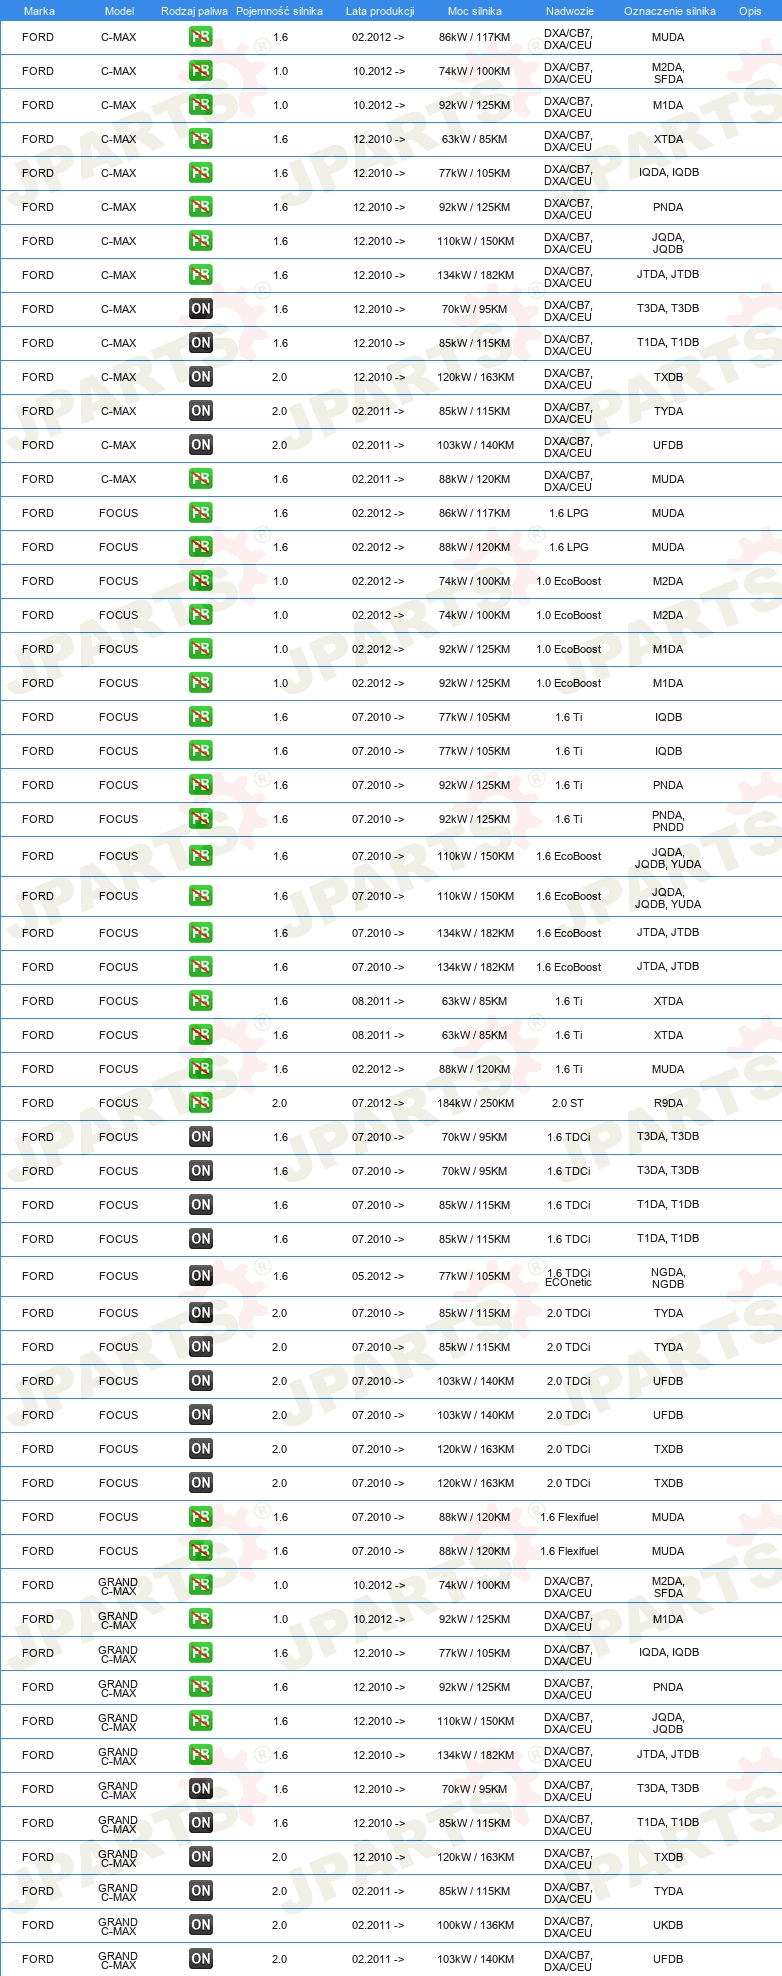Click 1.6 LPG in the 86kW / 117KM row
782x1976 pixels.
point(569,513)
